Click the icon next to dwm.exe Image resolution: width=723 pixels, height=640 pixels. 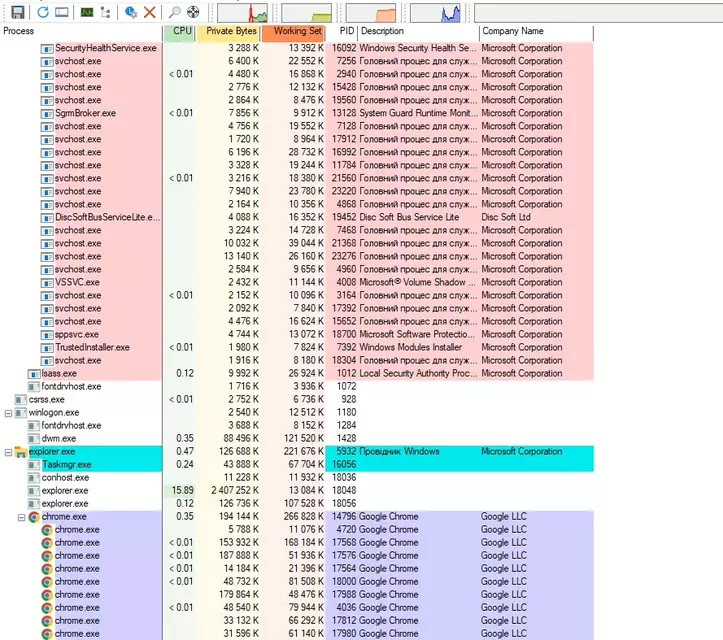(x=34, y=439)
